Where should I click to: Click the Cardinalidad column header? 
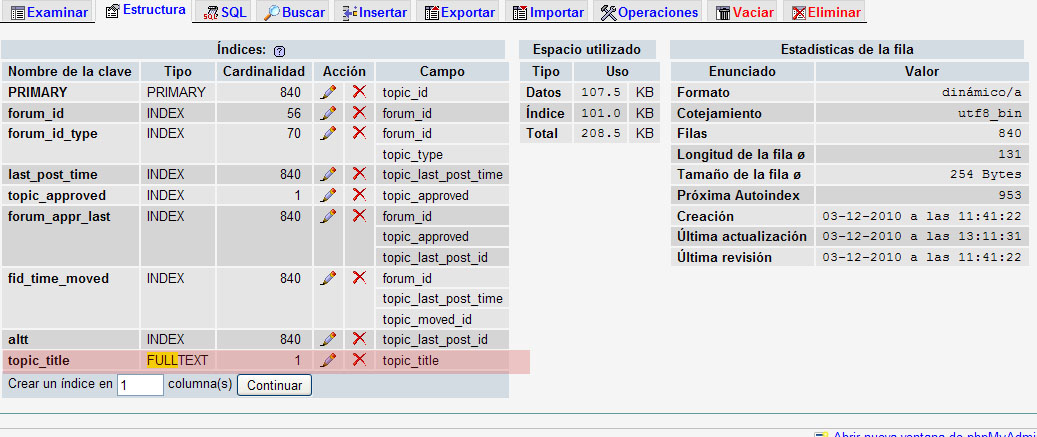(265, 71)
